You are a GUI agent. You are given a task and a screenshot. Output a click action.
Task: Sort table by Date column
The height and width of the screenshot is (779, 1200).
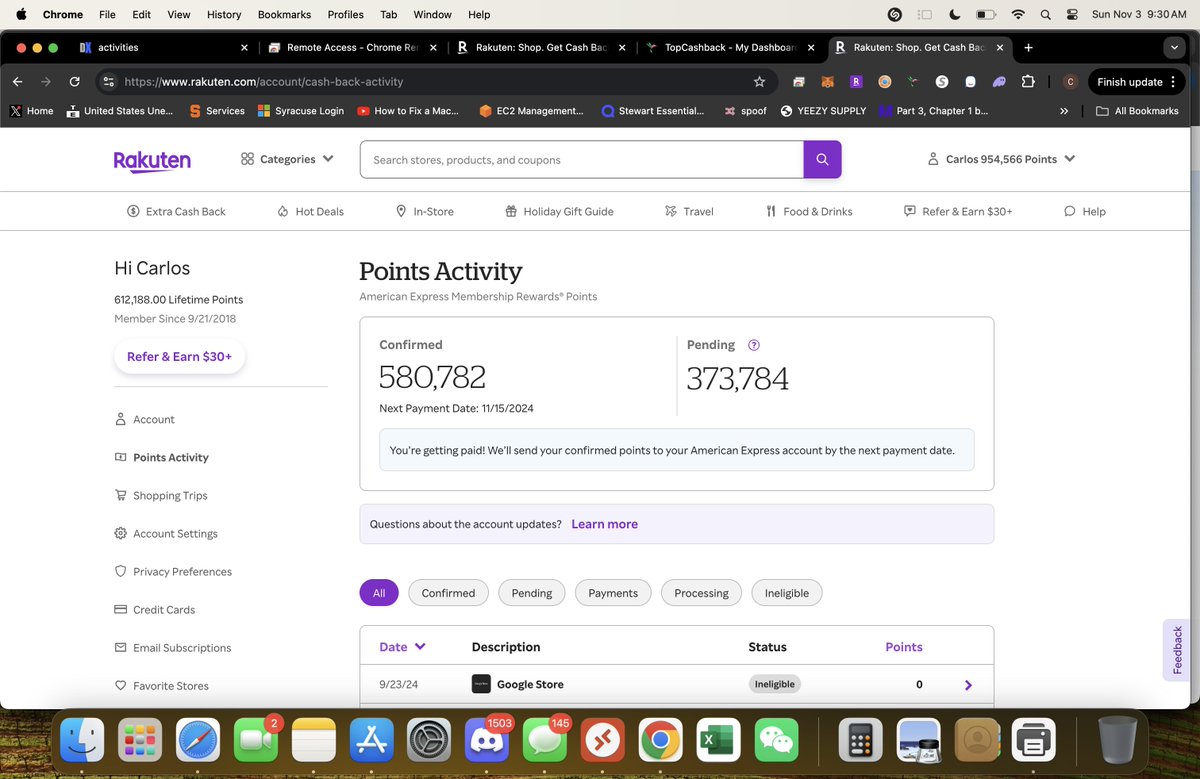click(x=402, y=647)
